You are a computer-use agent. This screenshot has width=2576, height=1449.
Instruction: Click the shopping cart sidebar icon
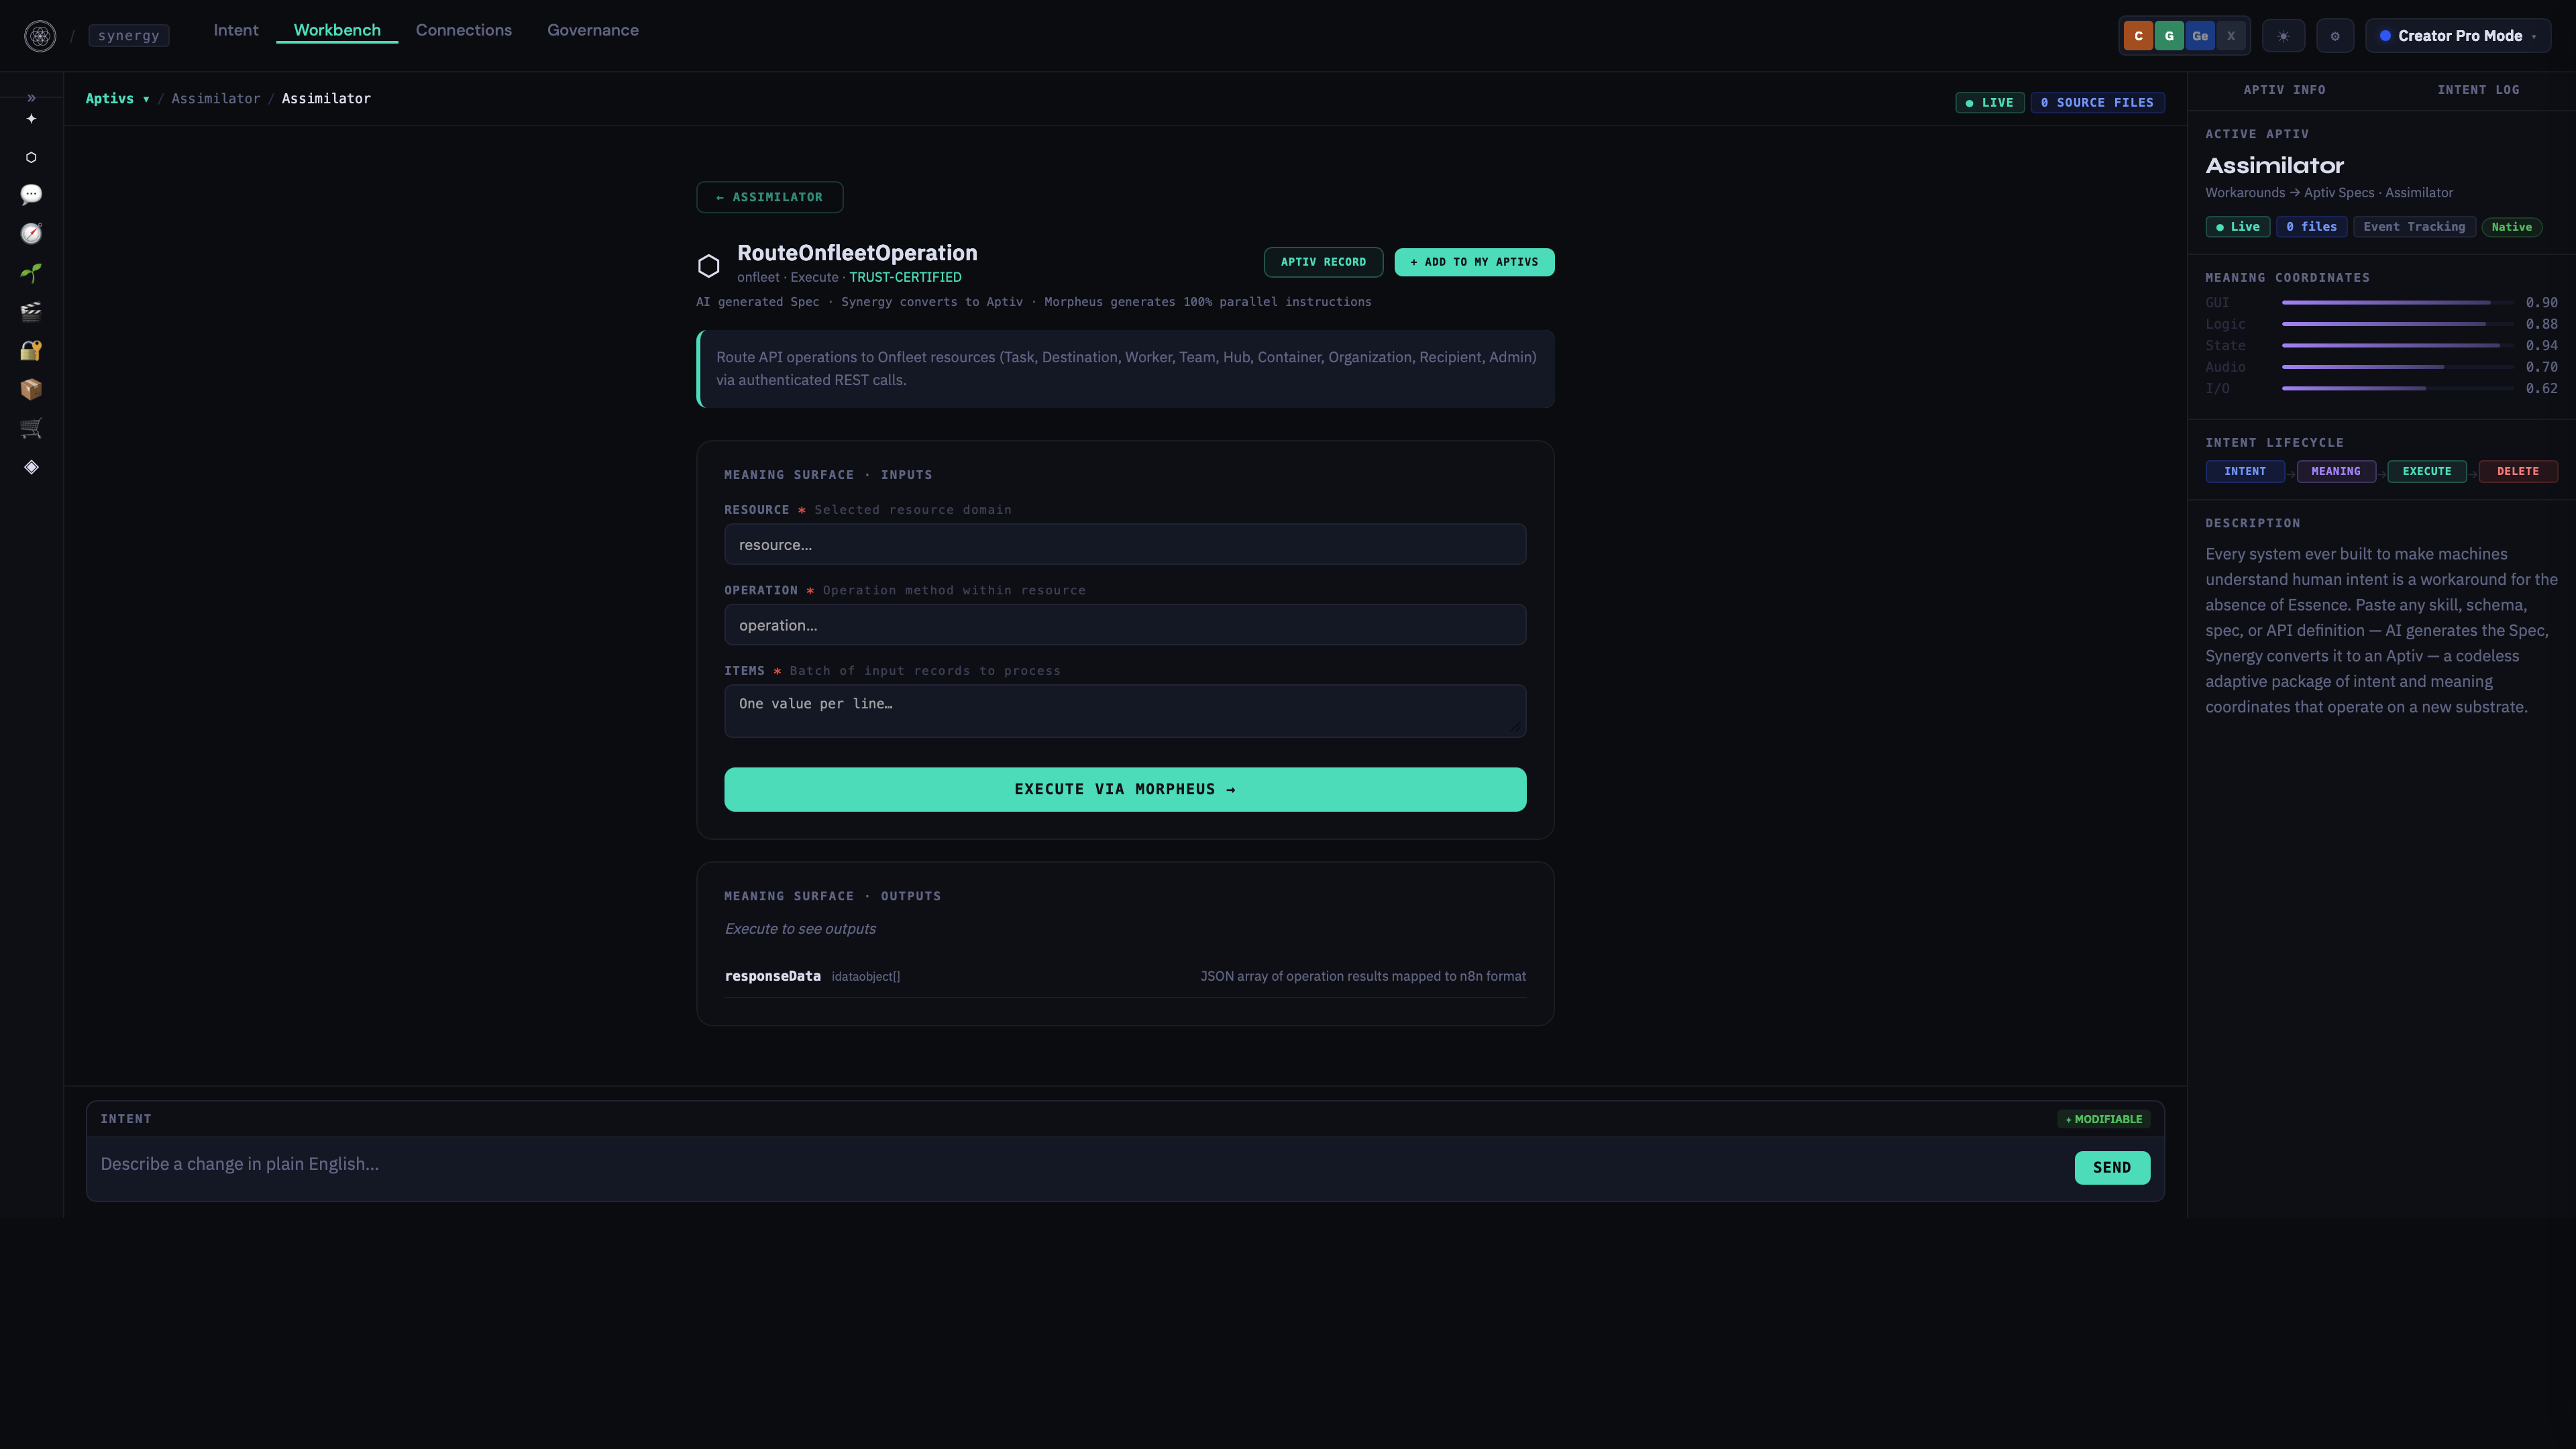pos(31,428)
